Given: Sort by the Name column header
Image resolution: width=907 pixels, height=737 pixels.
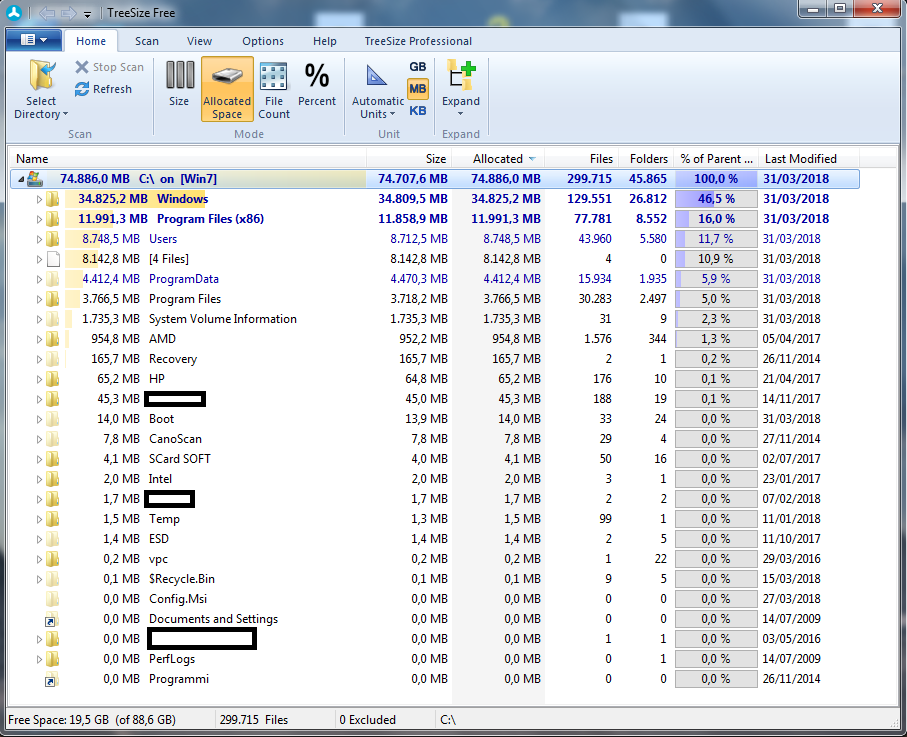Looking at the screenshot, I should (187, 159).
